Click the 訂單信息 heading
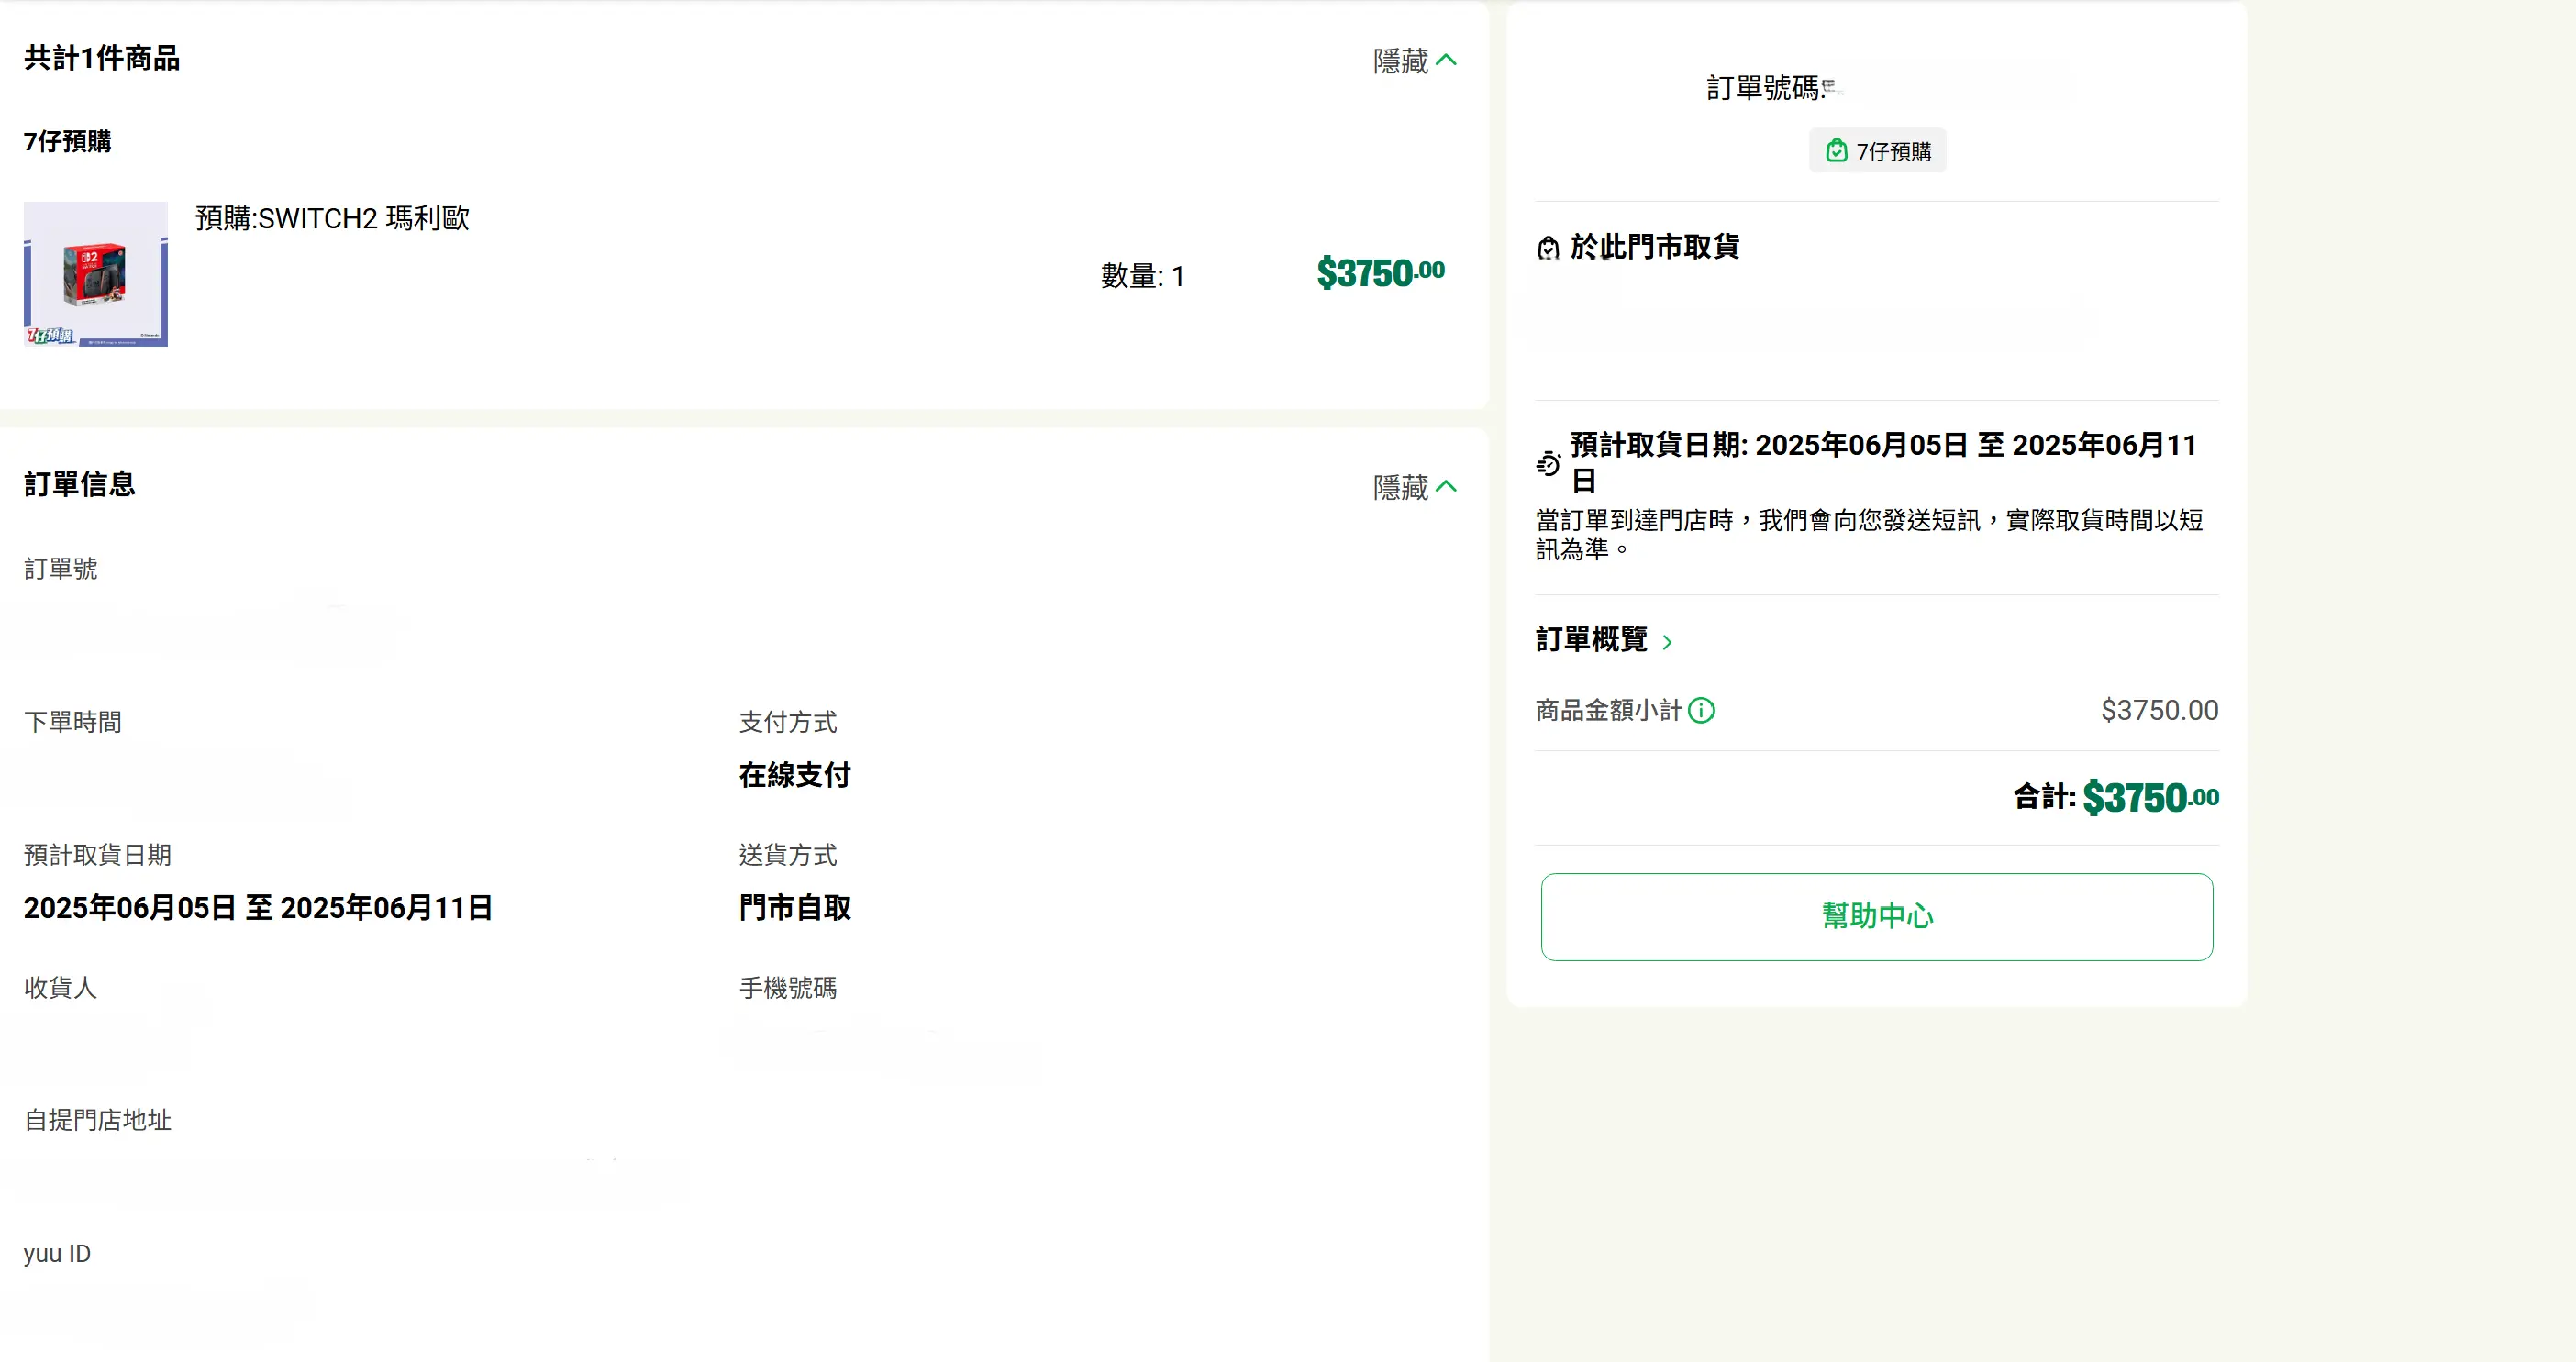 [79, 484]
